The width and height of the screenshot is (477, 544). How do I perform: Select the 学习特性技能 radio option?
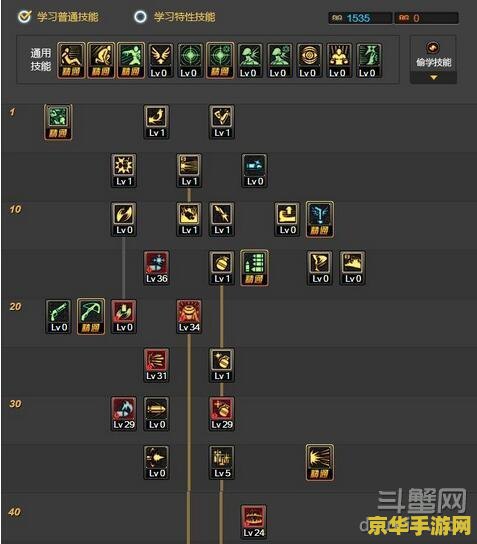click(140, 16)
